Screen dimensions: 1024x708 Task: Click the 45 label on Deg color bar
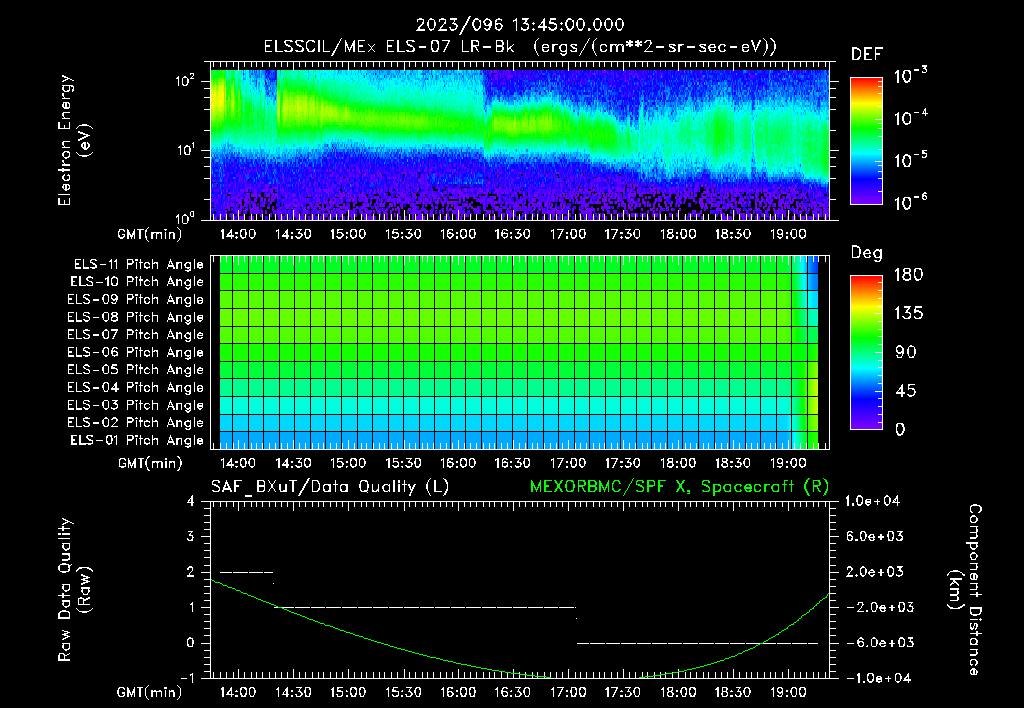click(x=906, y=391)
